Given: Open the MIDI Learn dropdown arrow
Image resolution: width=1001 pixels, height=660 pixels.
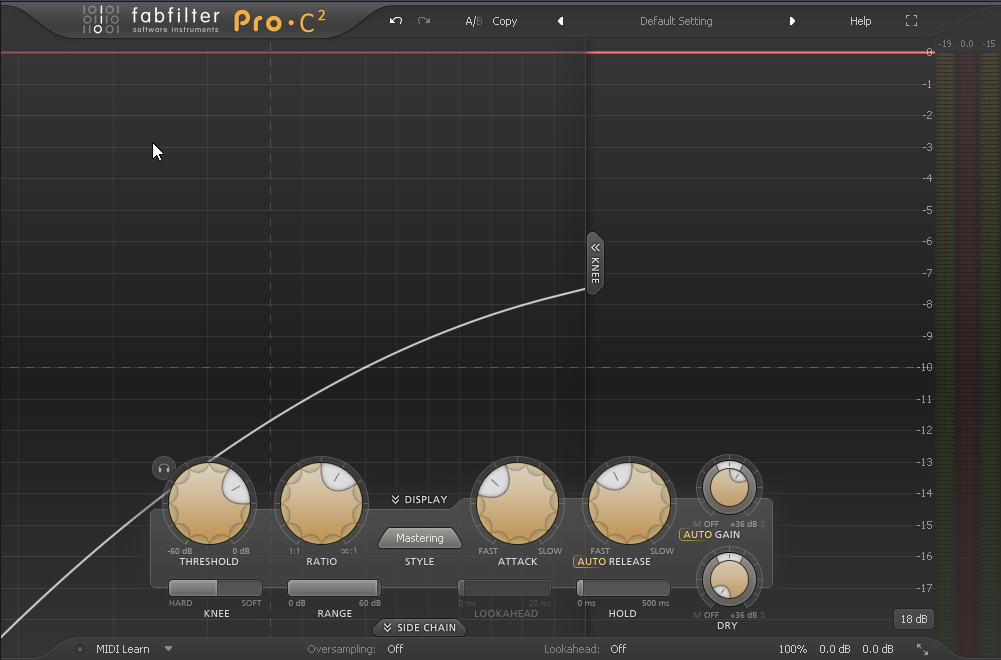Looking at the screenshot, I should pyautogui.click(x=169, y=649).
